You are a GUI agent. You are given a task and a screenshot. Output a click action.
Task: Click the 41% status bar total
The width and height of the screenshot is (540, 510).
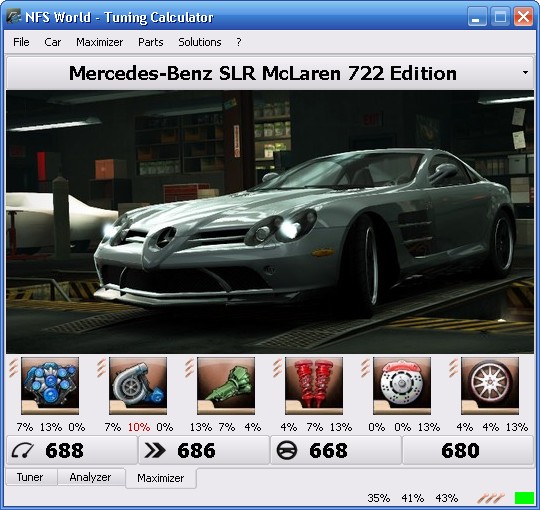pos(413,498)
